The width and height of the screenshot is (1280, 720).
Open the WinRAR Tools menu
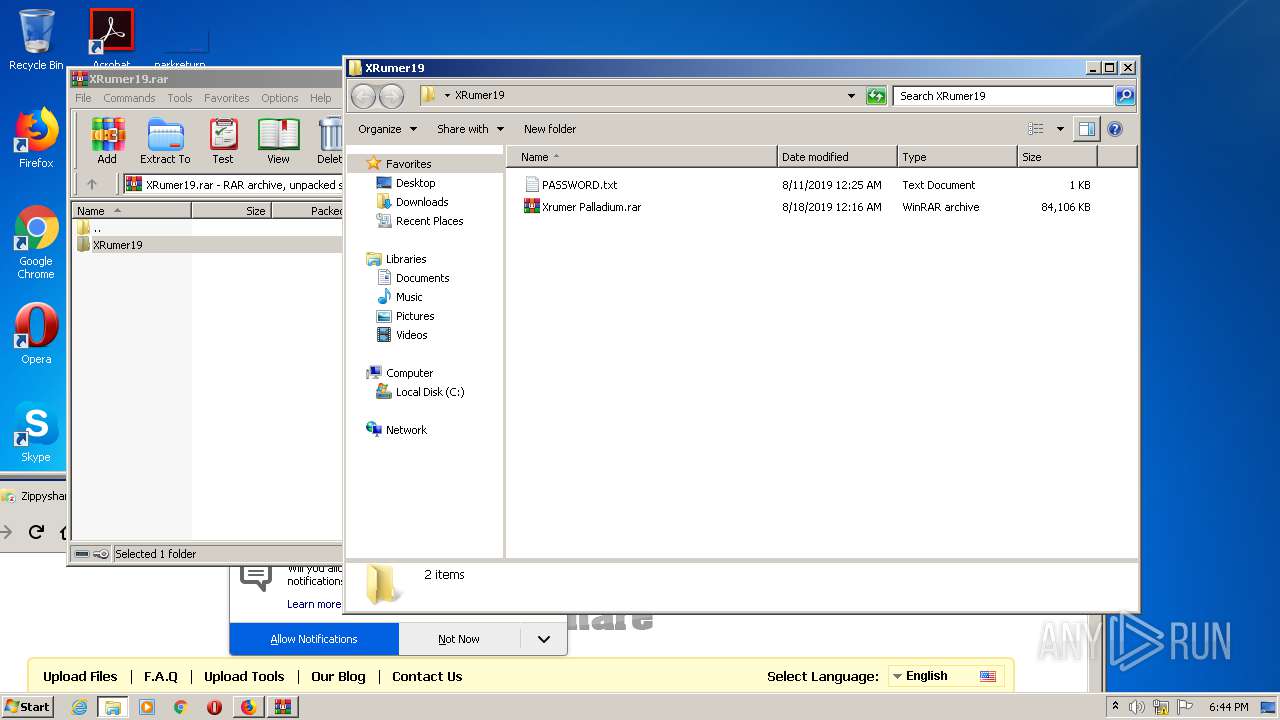point(180,98)
